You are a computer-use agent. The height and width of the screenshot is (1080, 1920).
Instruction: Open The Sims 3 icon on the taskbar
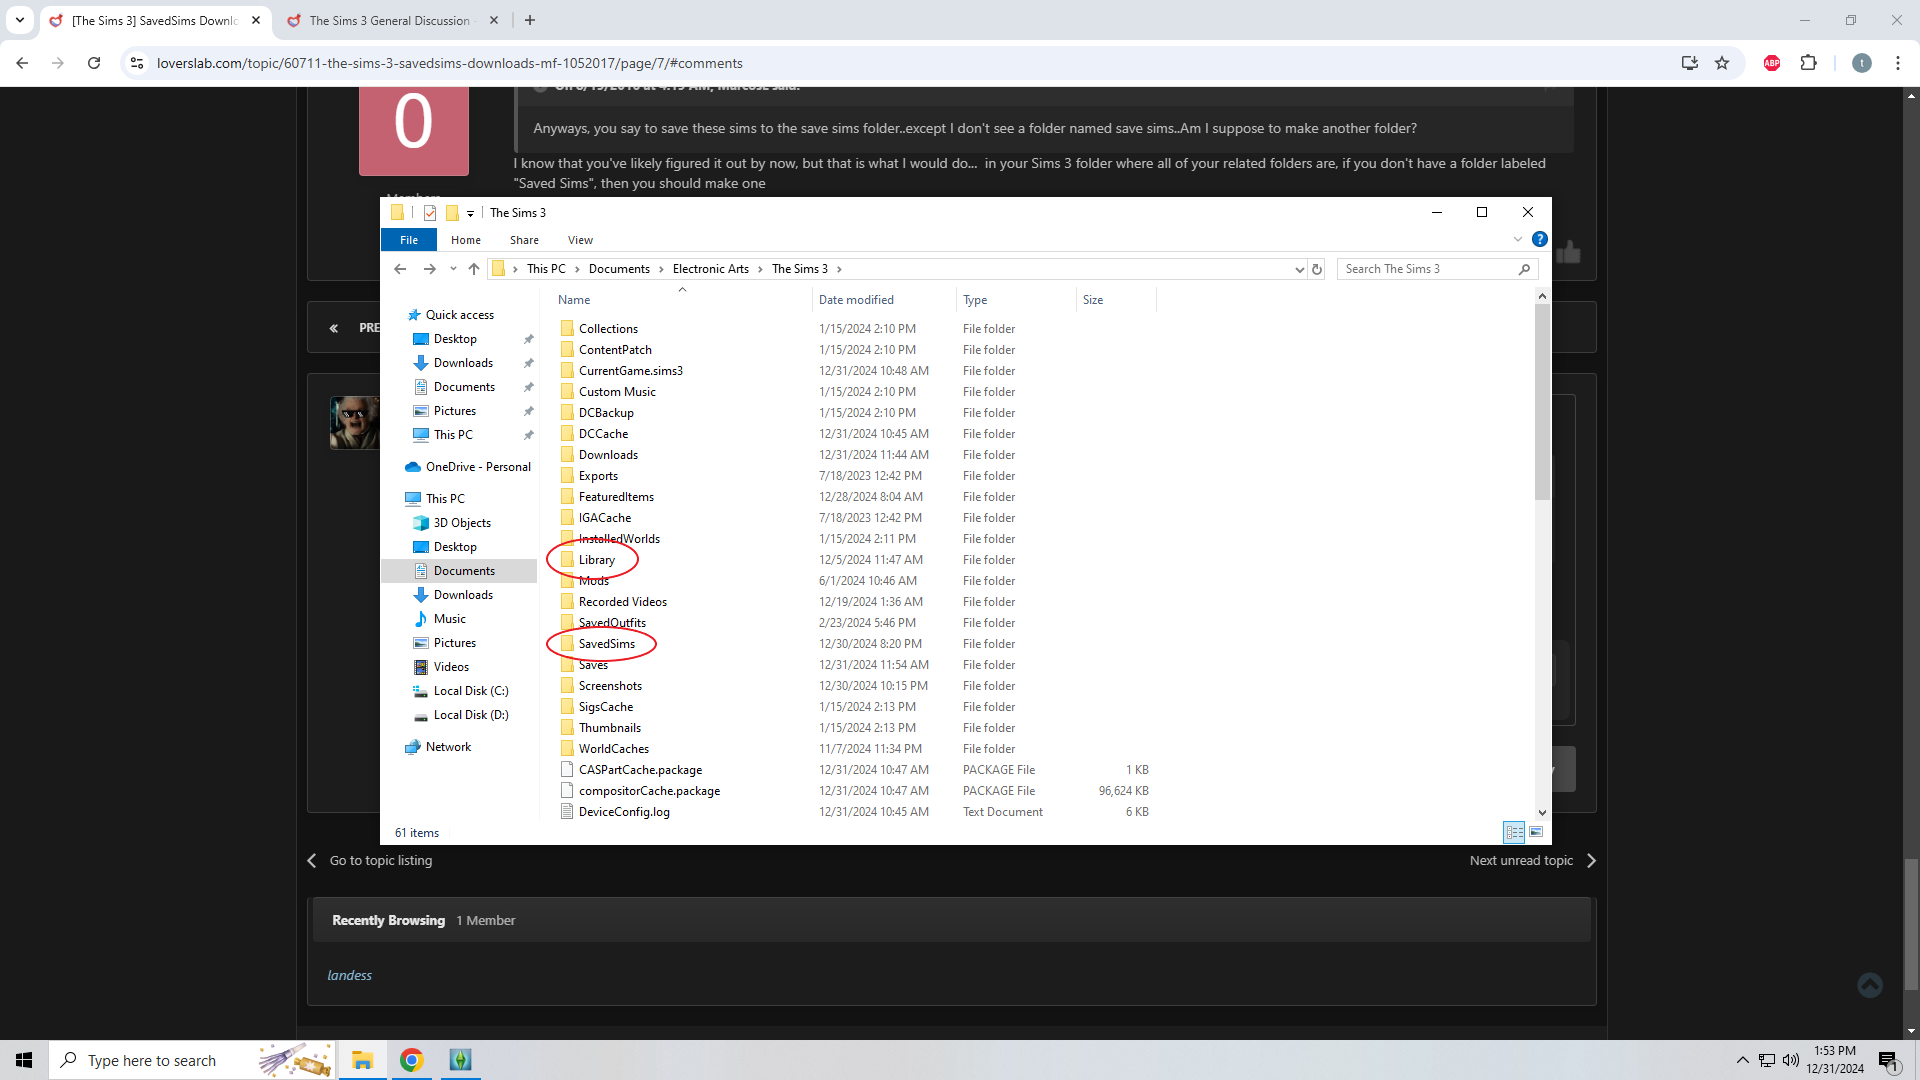(x=460, y=1060)
